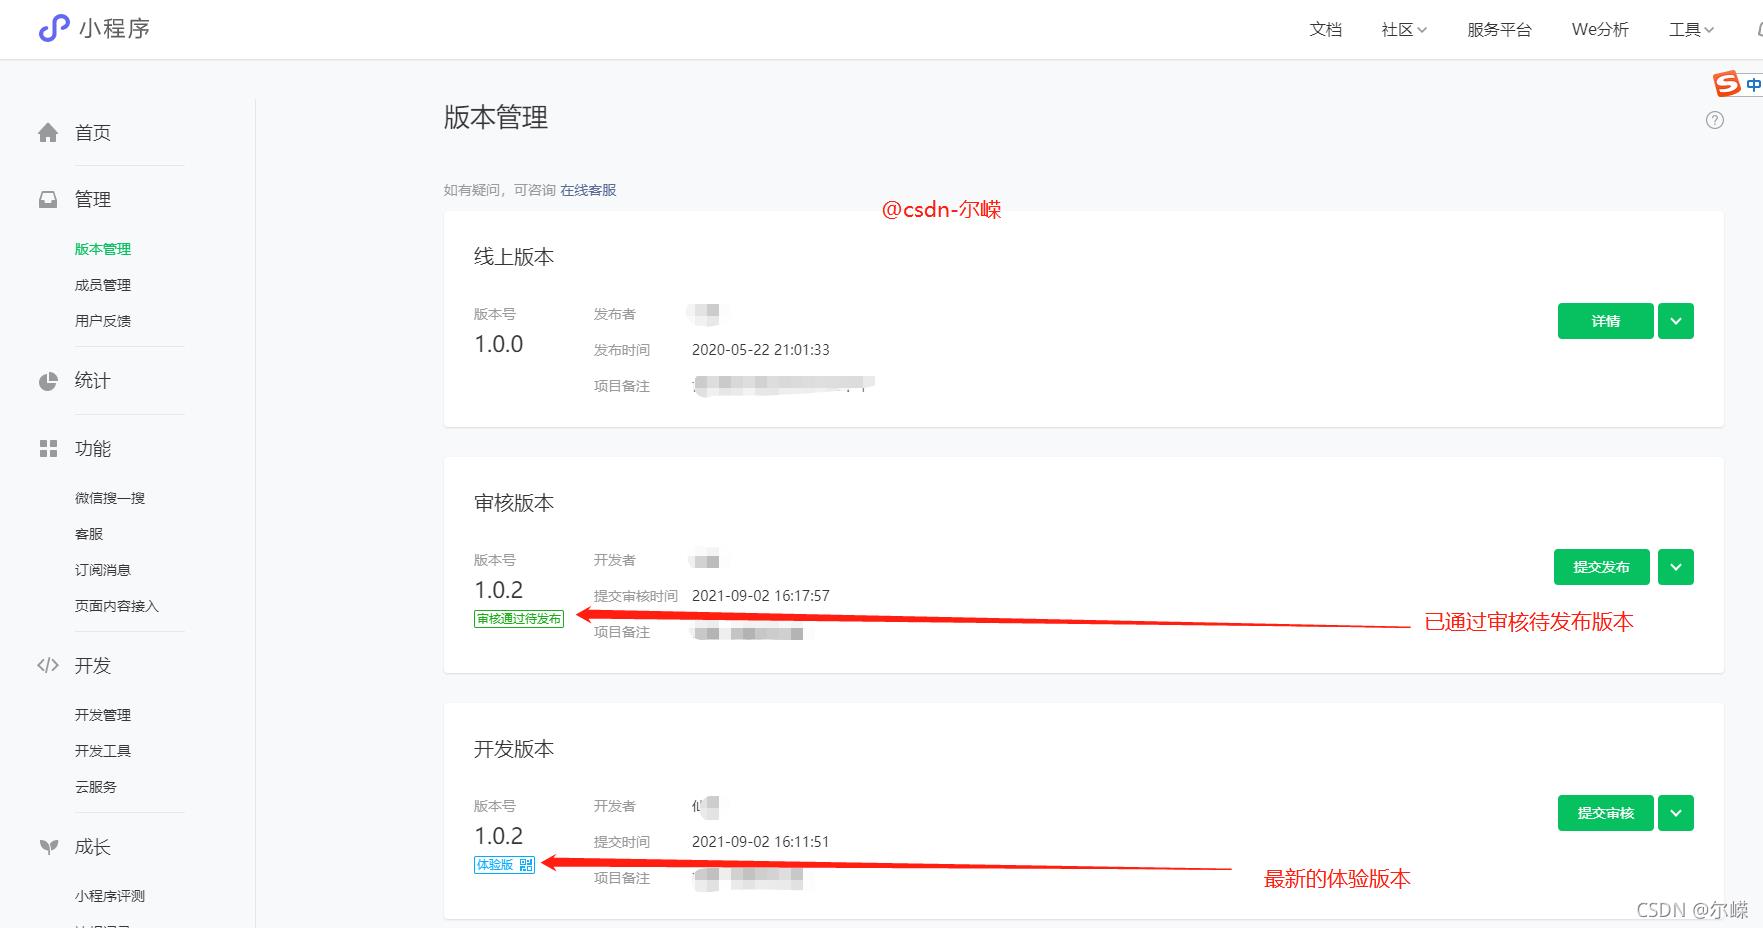Click the 版本管理 page title
This screenshot has width=1763, height=928.
coord(496,118)
